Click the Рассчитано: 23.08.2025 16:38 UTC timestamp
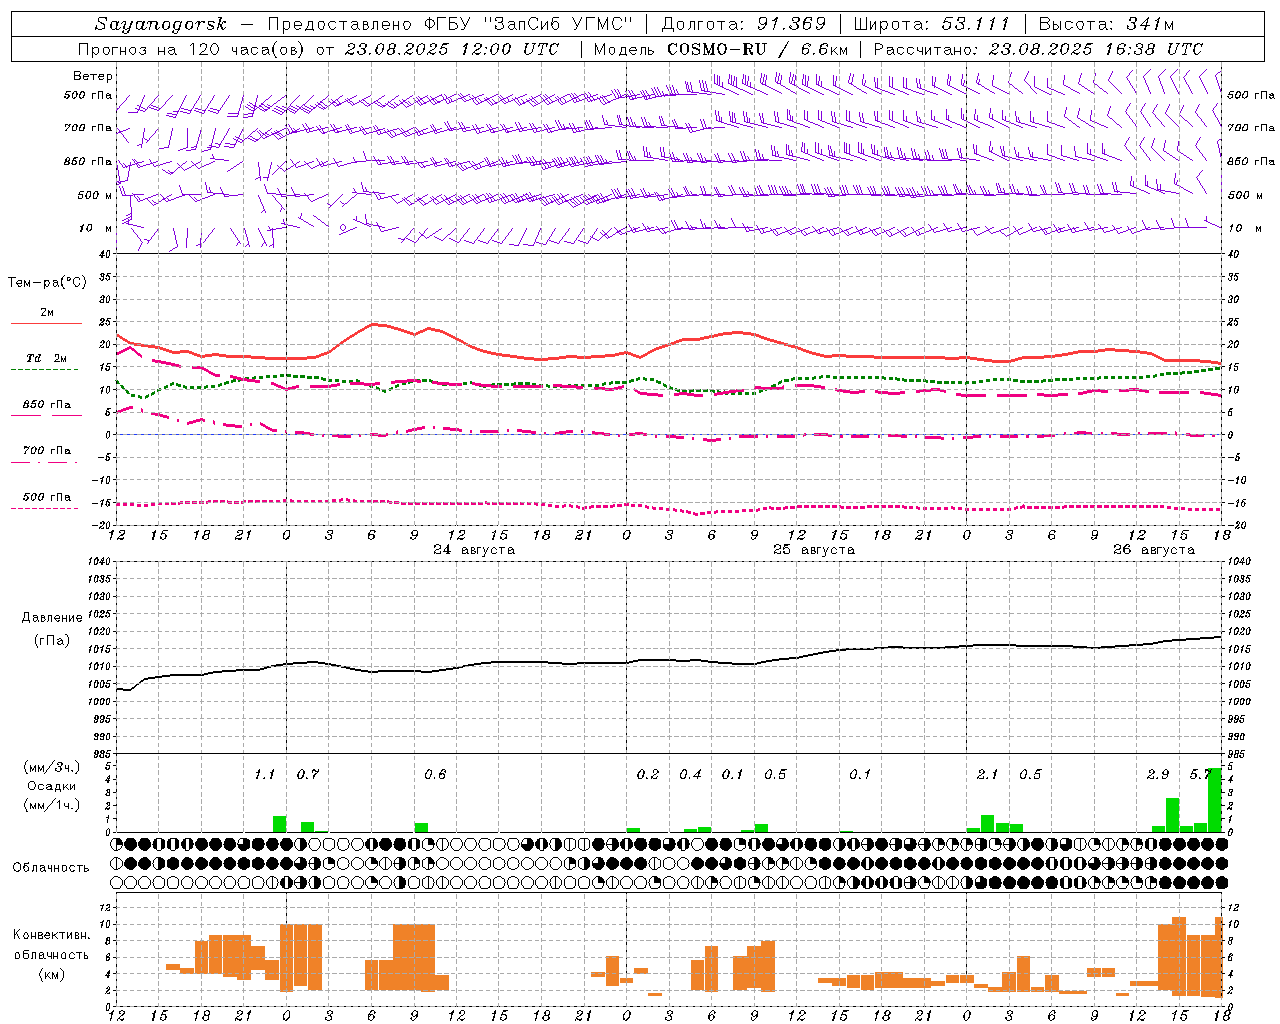 pyautogui.click(x=1039, y=49)
